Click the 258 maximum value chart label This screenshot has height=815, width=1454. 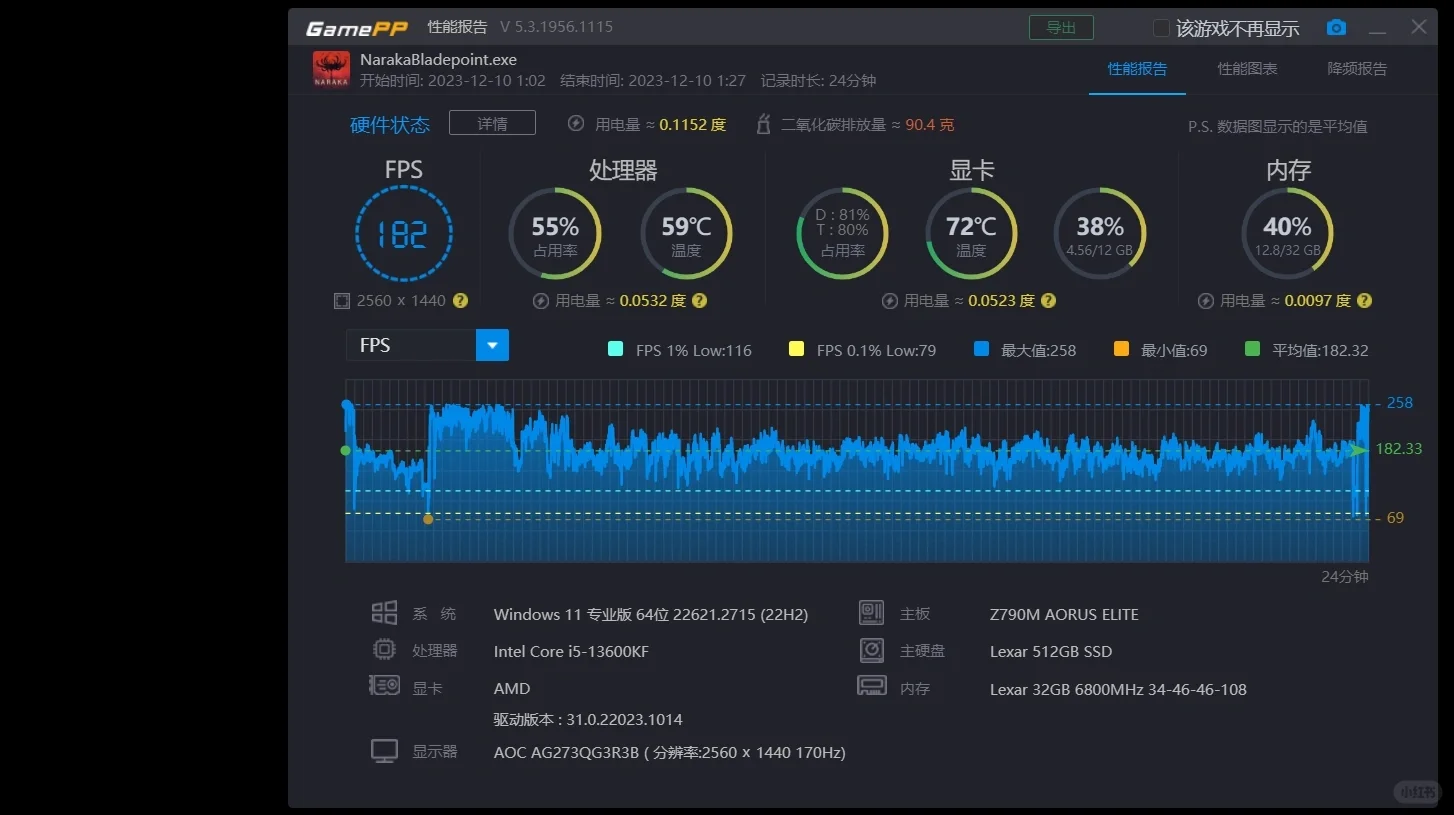[x=1399, y=403]
